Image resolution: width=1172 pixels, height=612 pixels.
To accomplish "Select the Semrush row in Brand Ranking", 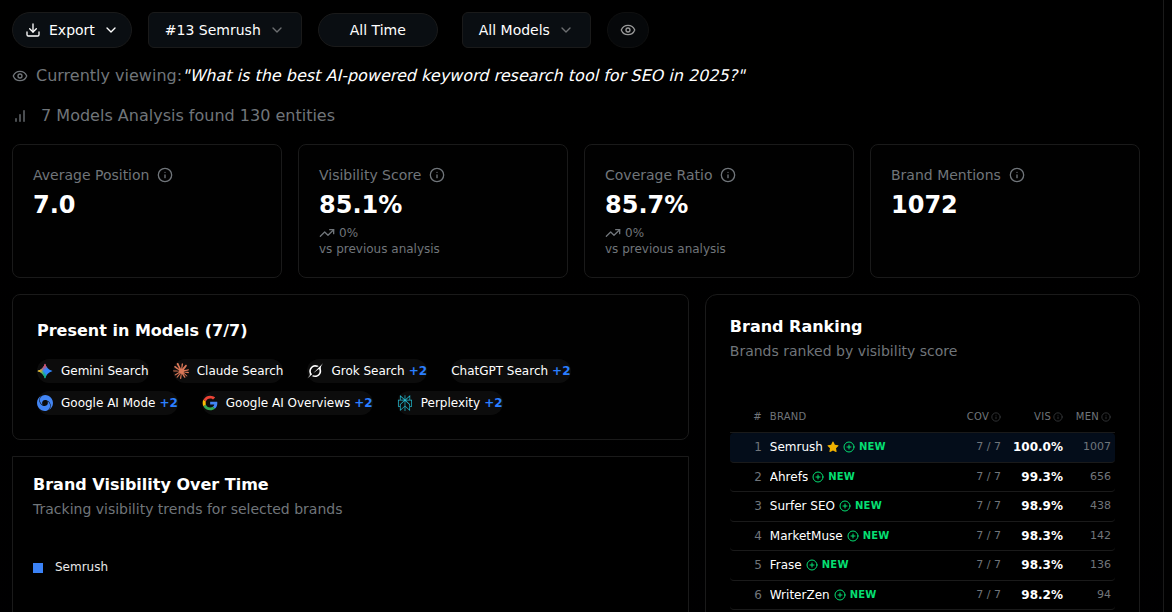I will point(922,447).
